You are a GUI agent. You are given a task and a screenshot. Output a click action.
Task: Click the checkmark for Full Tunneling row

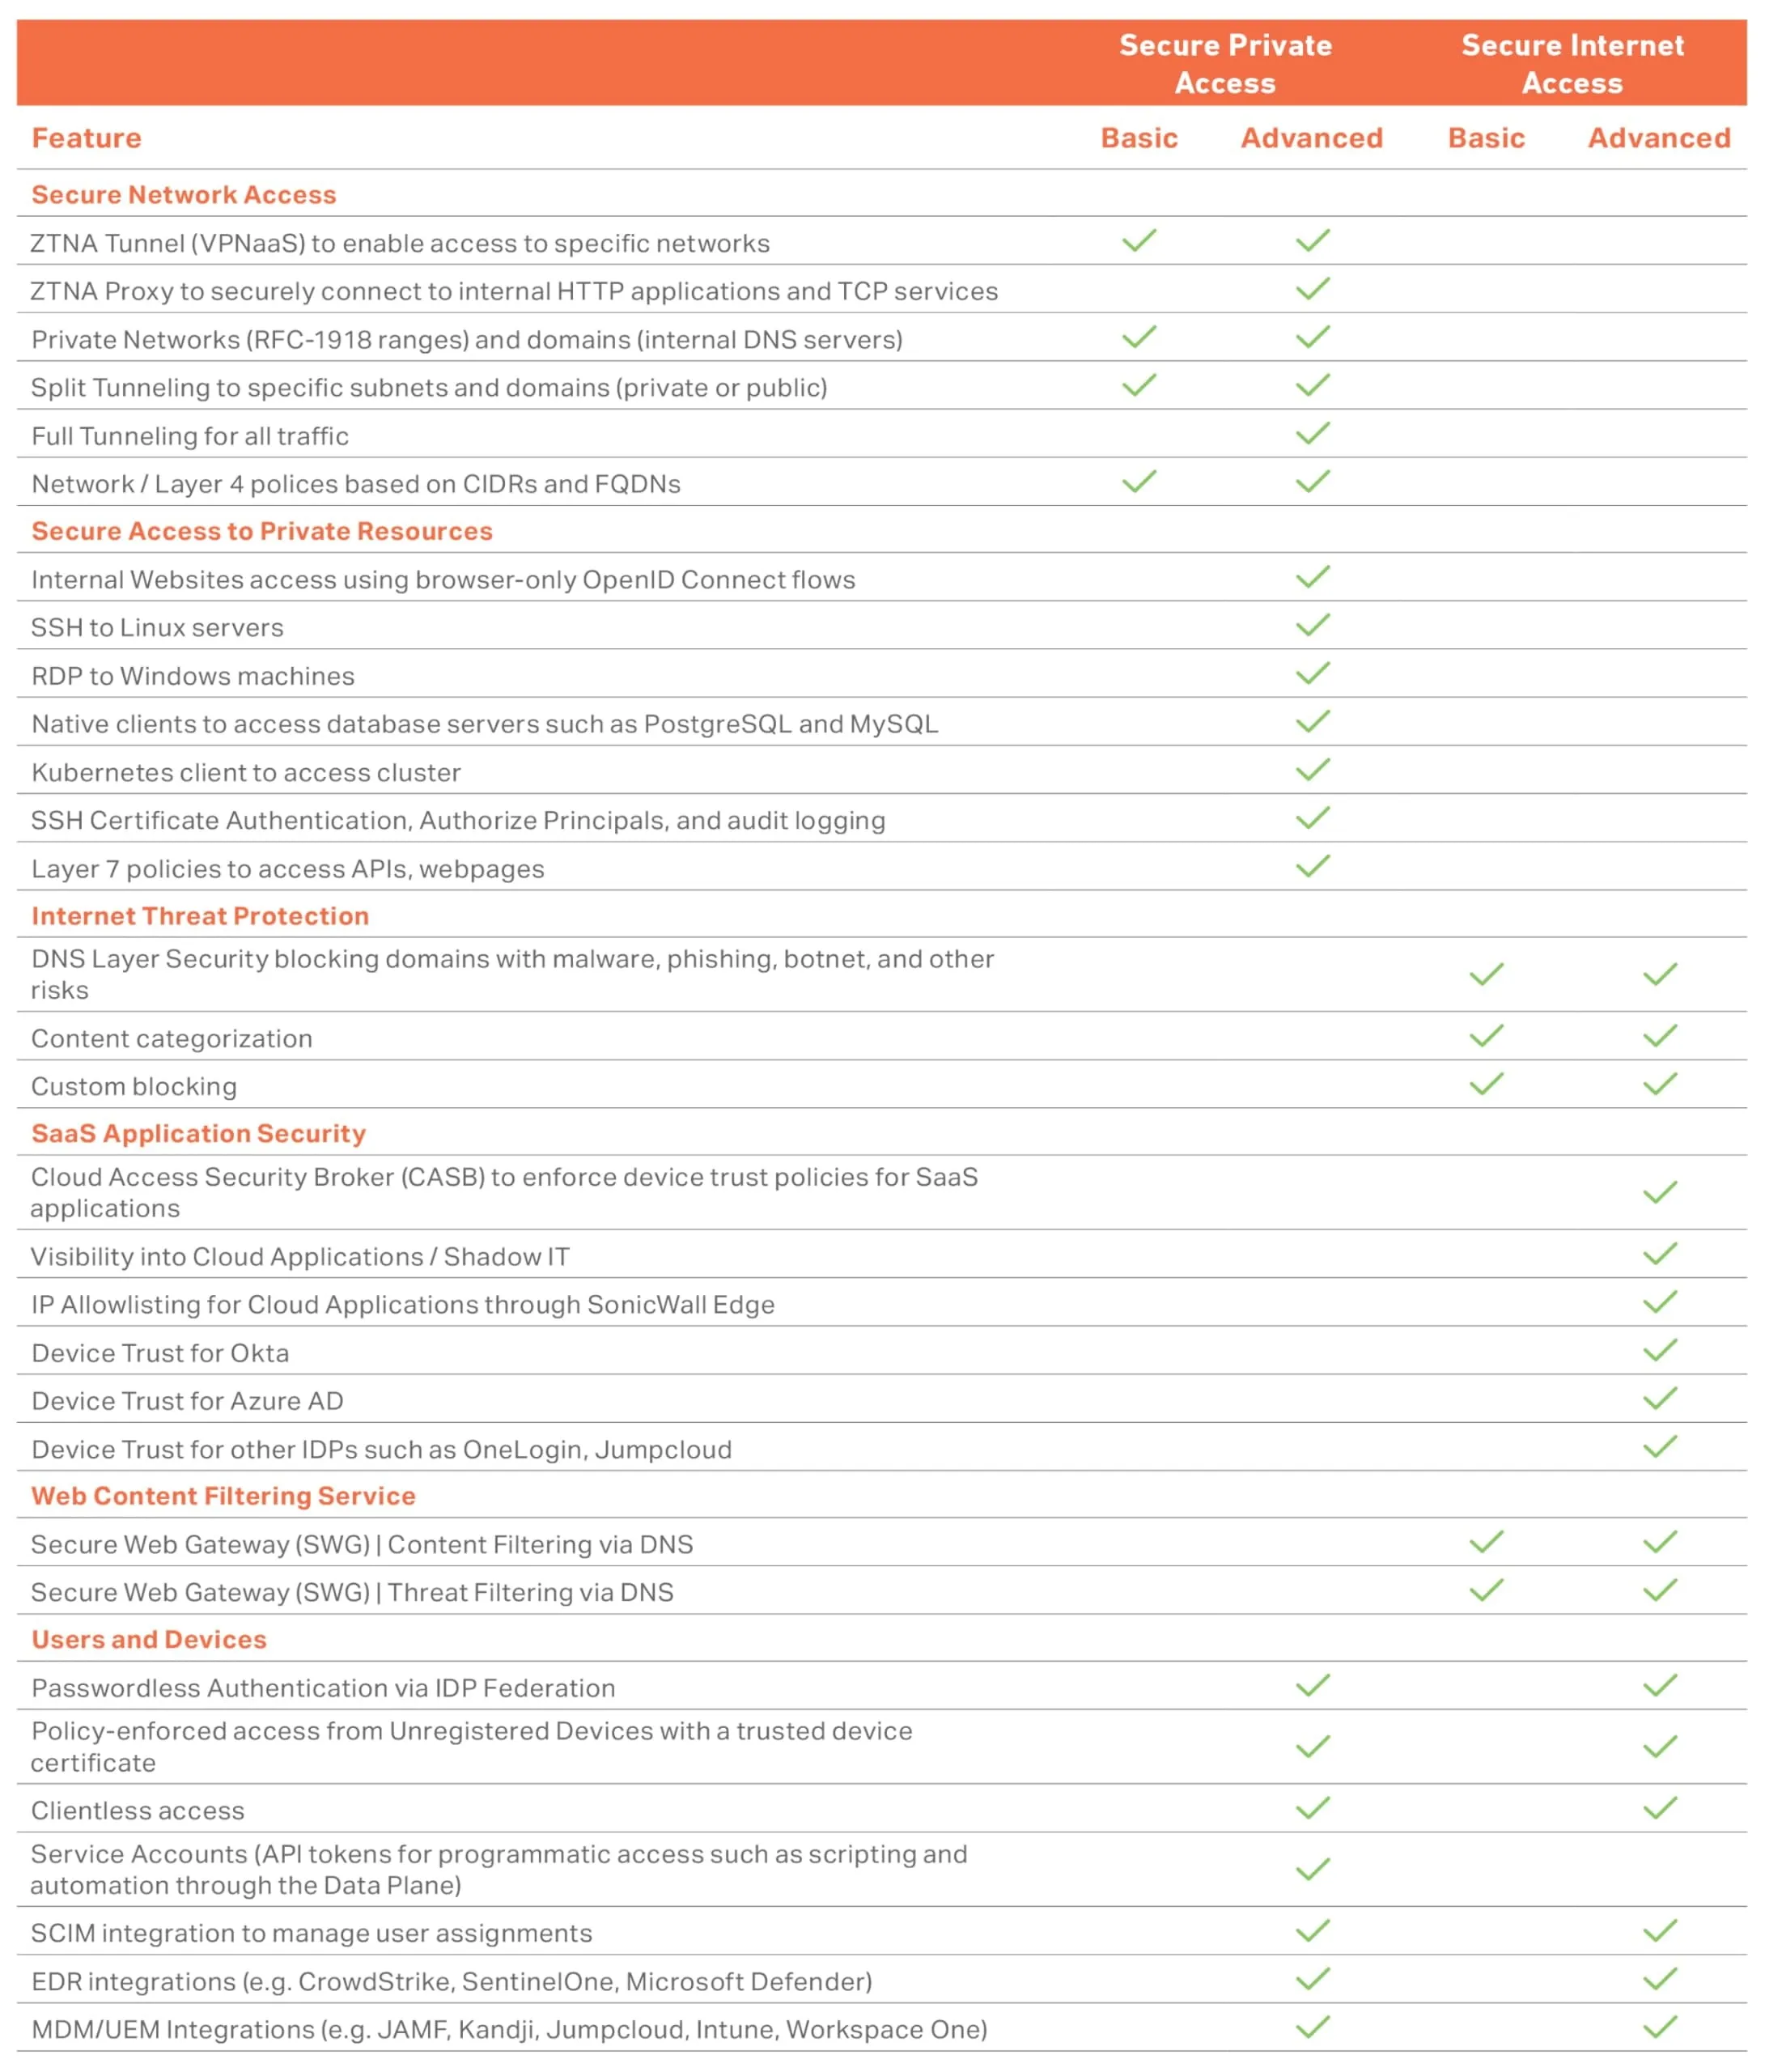click(x=1312, y=434)
